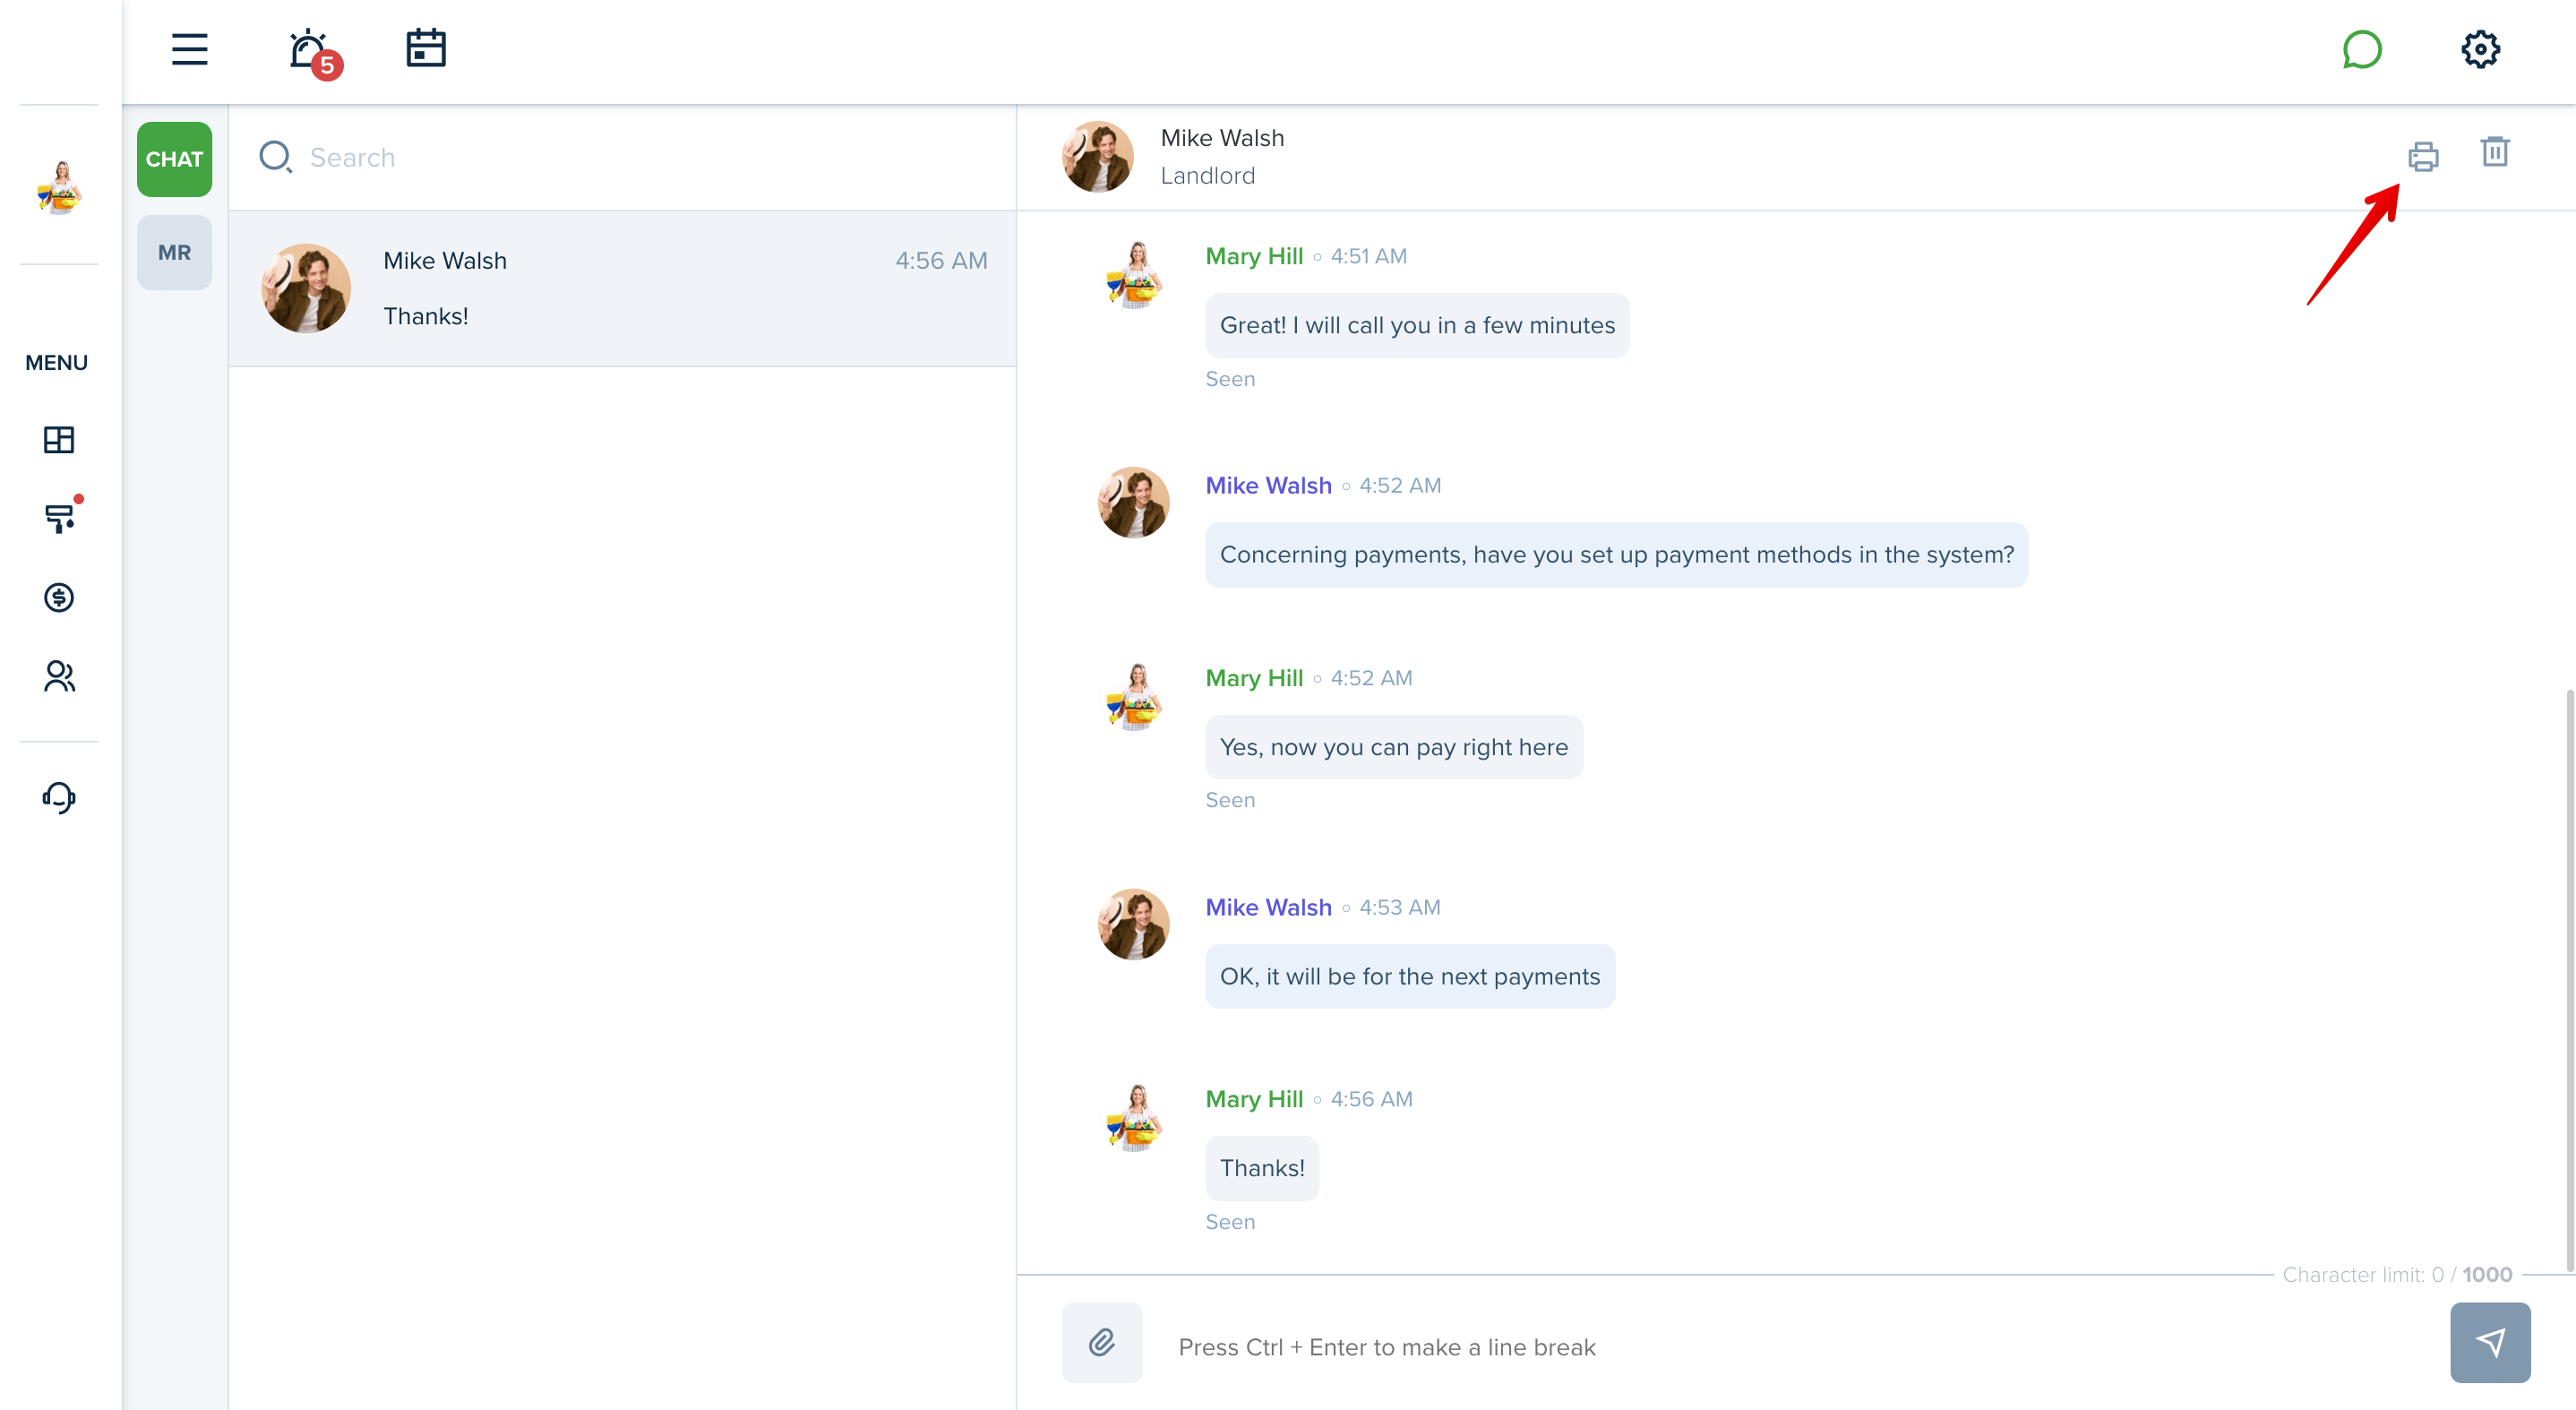The height and width of the screenshot is (1410, 2576).
Task: Click 'Seen' status under Thanks! message
Action: tap(1230, 1221)
